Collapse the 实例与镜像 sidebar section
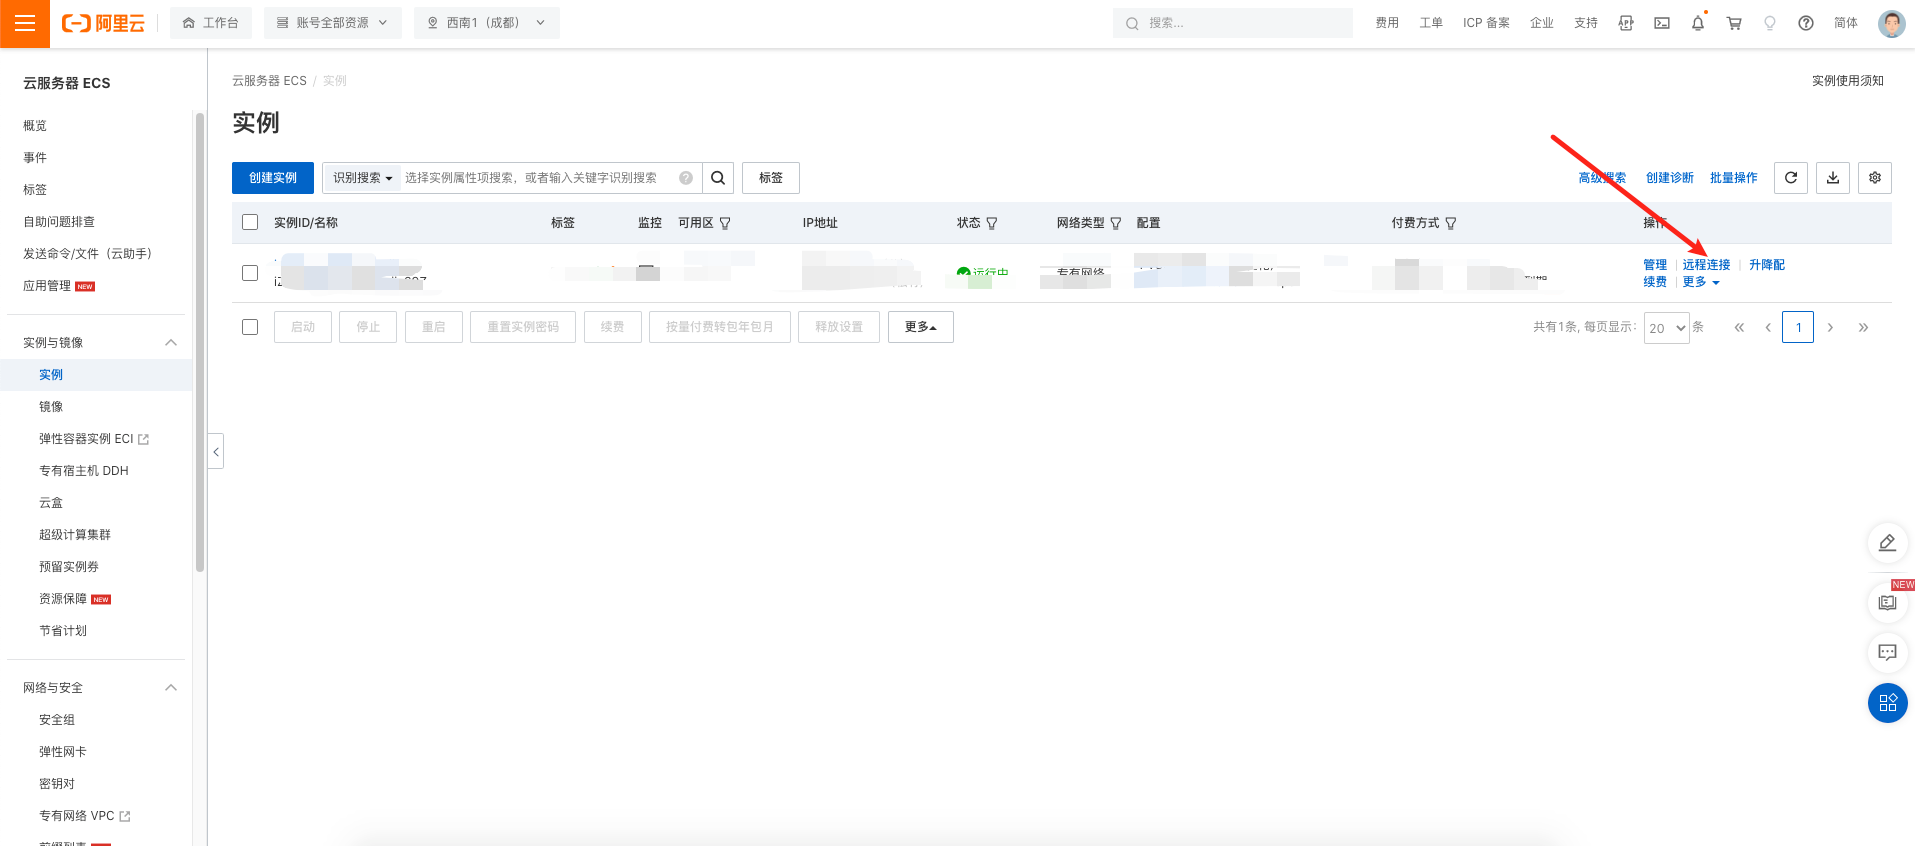 [170, 343]
